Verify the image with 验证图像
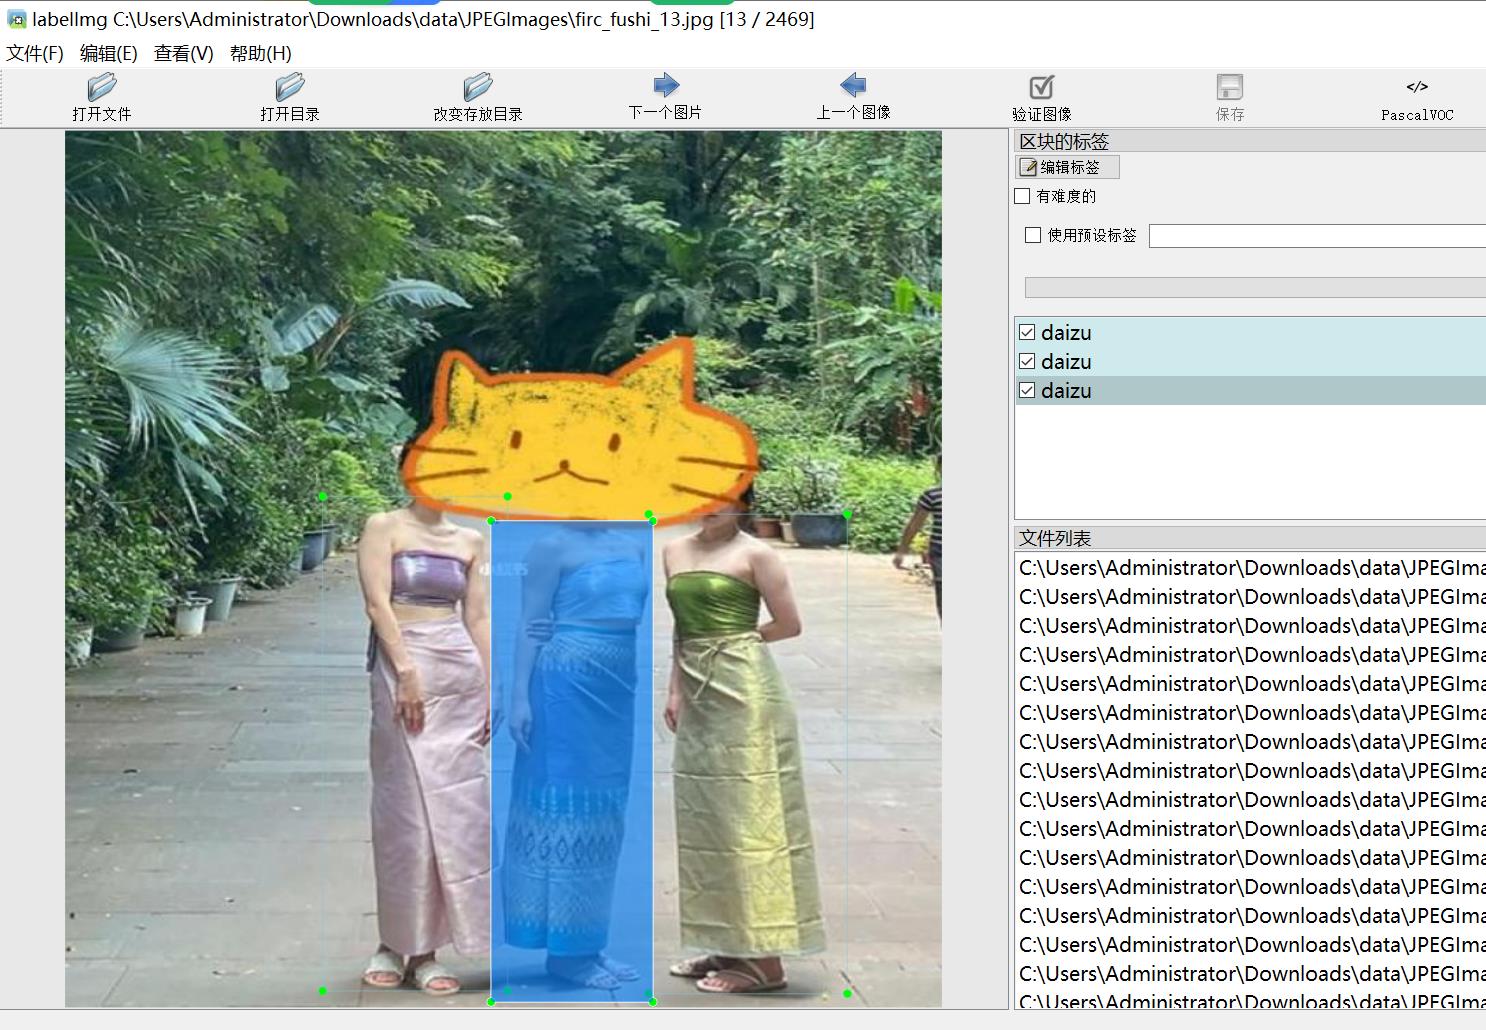This screenshot has width=1486, height=1030. (x=1042, y=98)
